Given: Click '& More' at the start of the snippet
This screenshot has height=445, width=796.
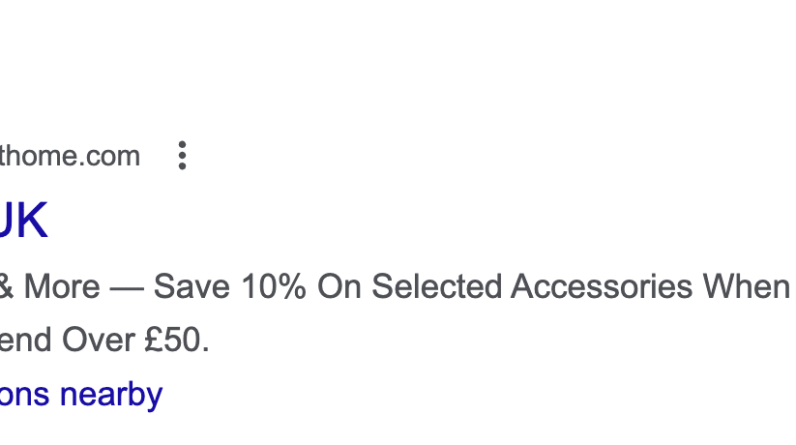Looking at the screenshot, I should [x=50, y=288].
